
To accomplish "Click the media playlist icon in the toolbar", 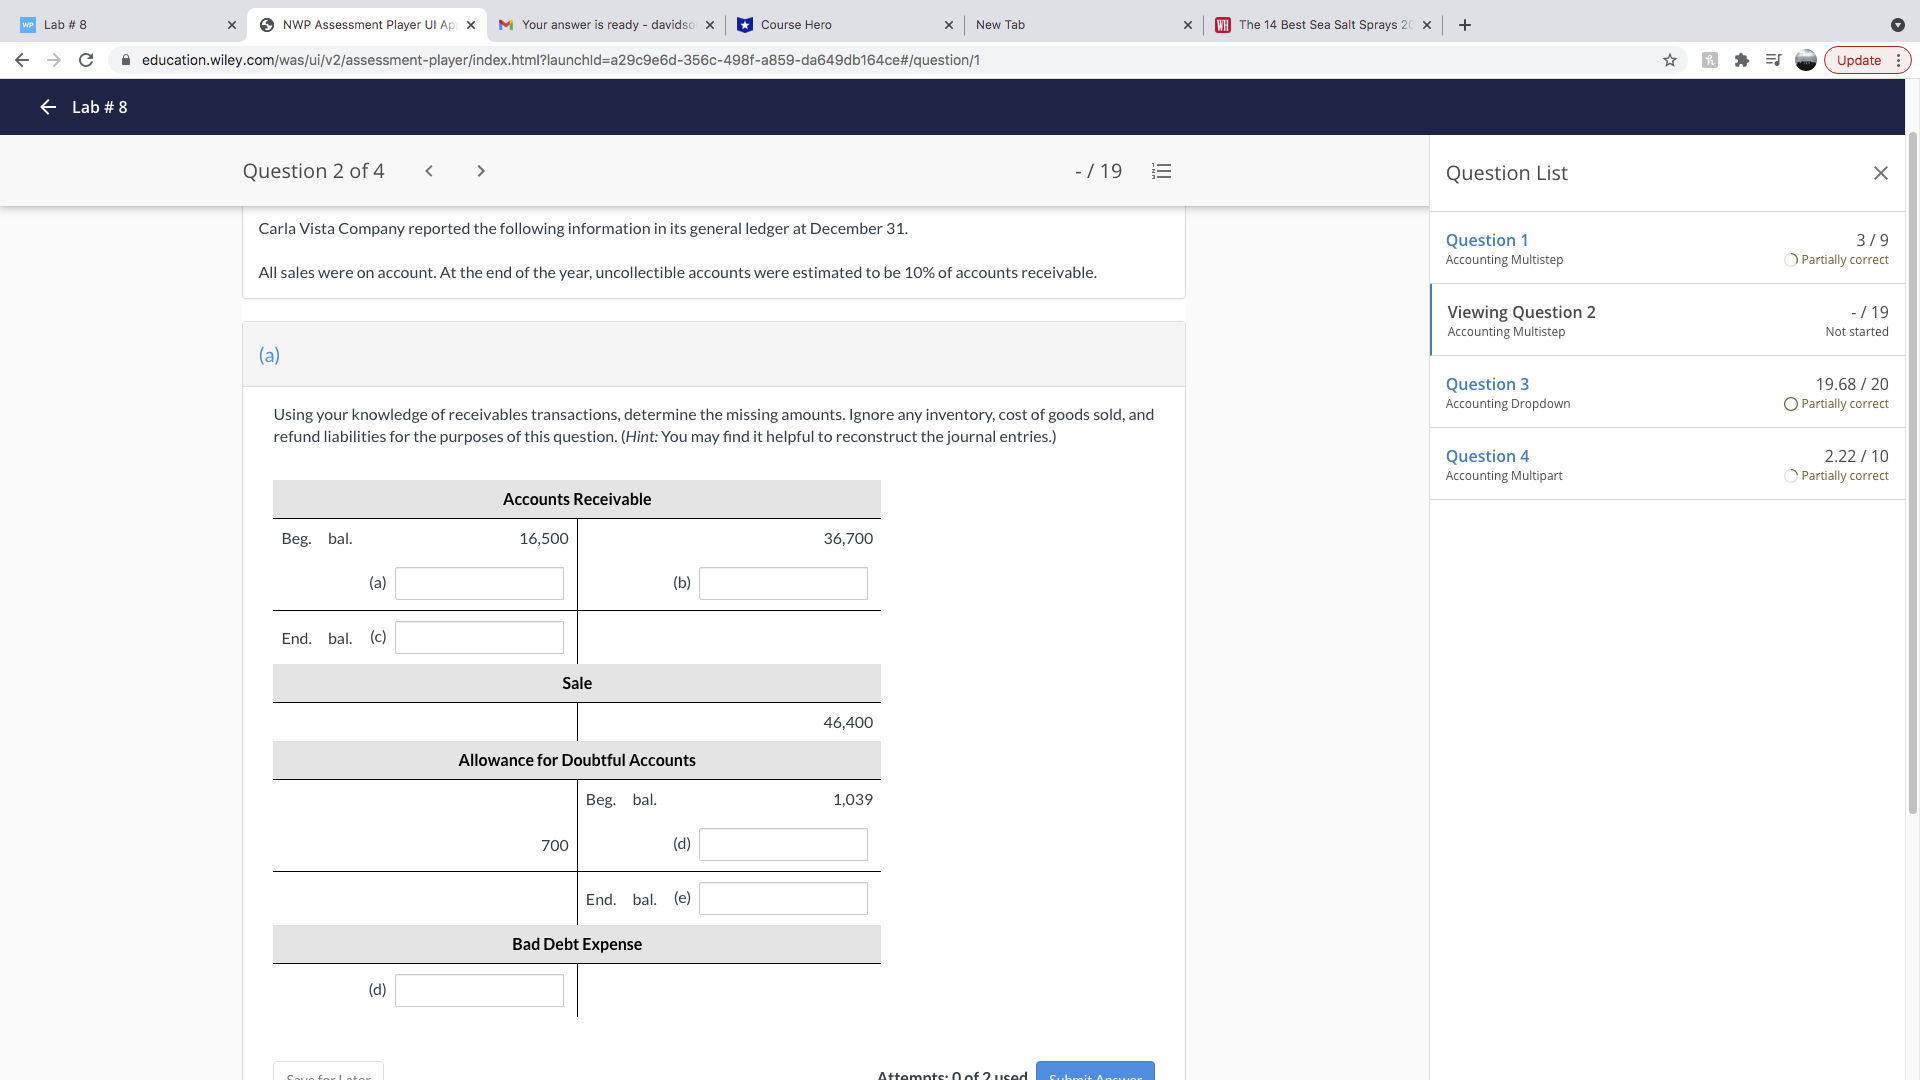I will click(1773, 60).
